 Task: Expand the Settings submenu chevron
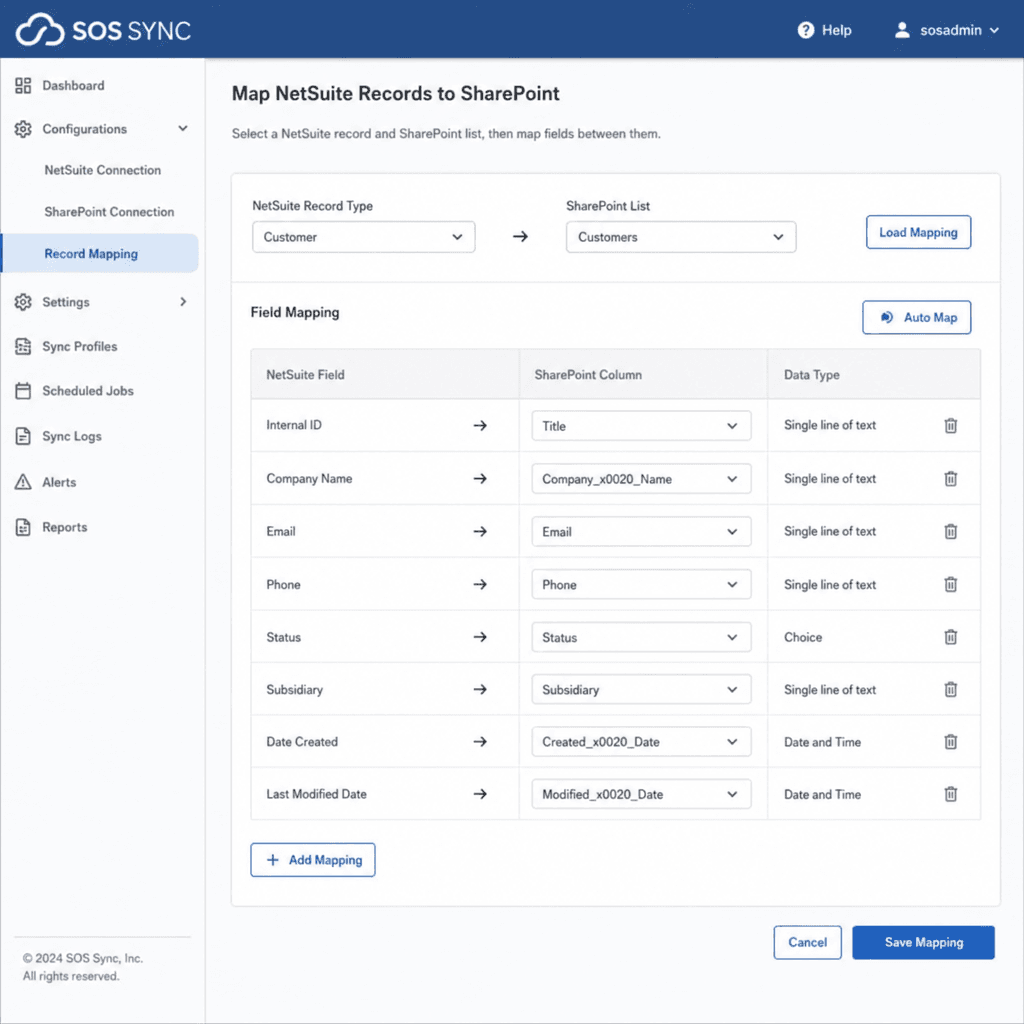click(x=183, y=302)
